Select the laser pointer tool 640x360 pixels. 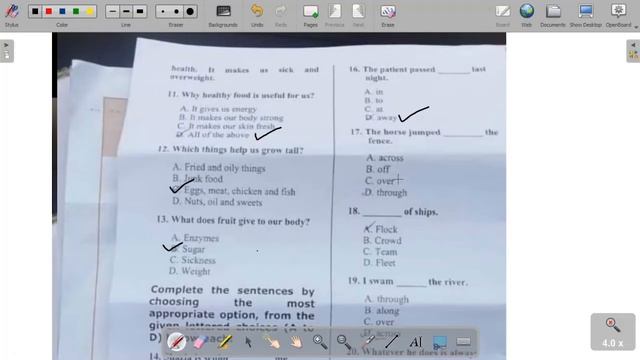[368, 342]
